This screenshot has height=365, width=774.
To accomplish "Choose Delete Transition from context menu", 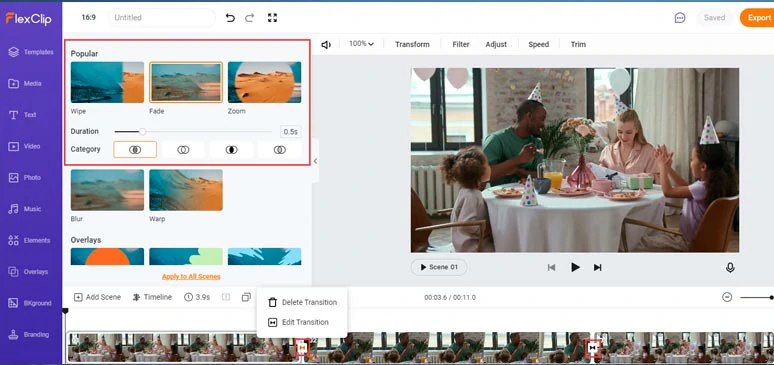I will click(x=303, y=302).
